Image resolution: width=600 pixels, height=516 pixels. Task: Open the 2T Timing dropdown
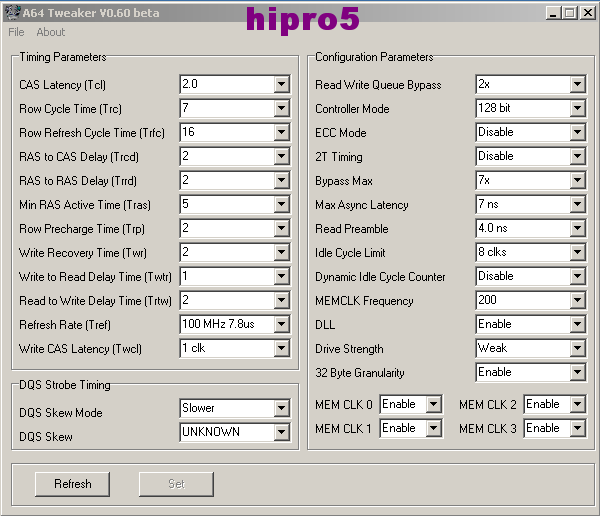577,156
